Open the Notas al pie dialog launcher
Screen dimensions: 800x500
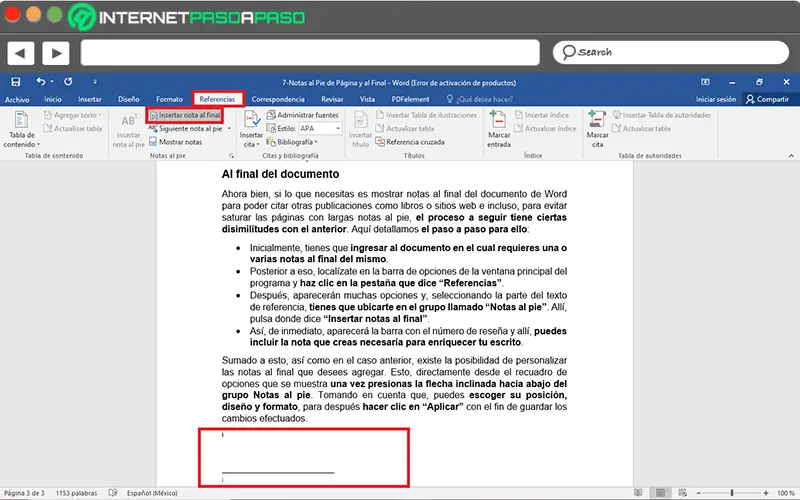point(231,156)
